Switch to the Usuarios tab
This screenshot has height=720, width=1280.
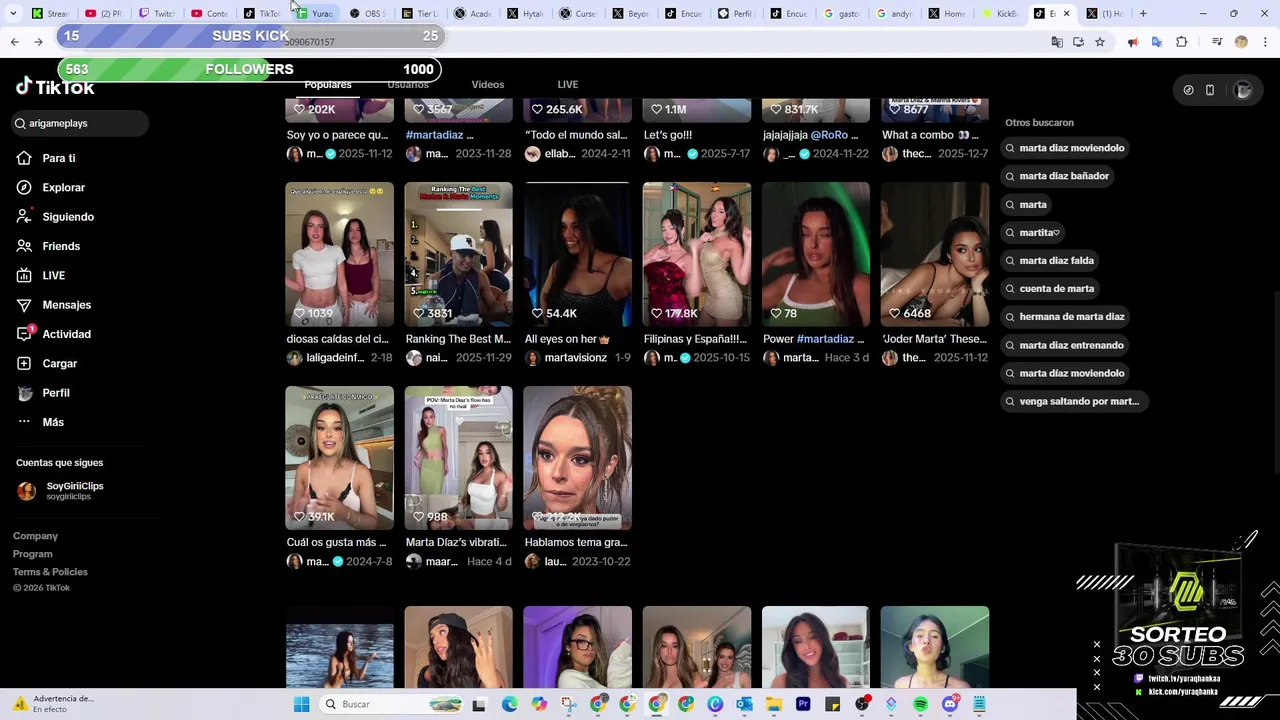pyautogui.click(x=408, y=84)
